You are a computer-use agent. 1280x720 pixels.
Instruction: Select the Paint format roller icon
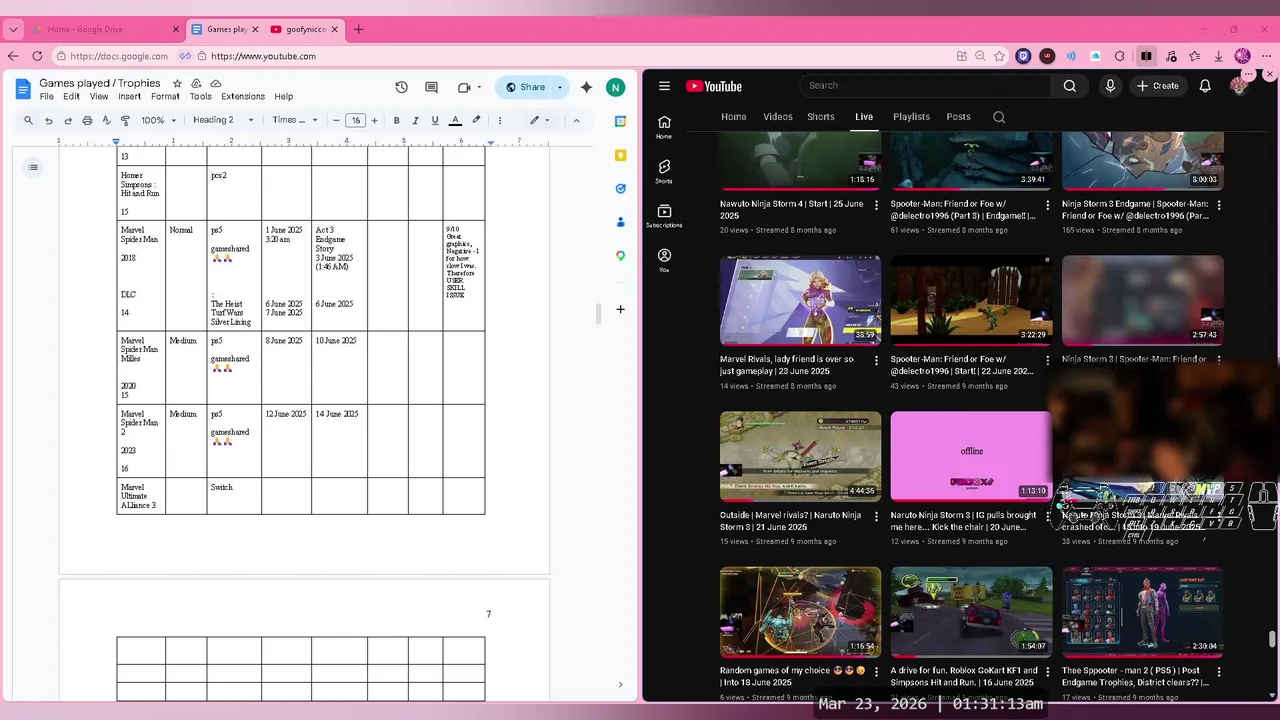click(125, 120)
